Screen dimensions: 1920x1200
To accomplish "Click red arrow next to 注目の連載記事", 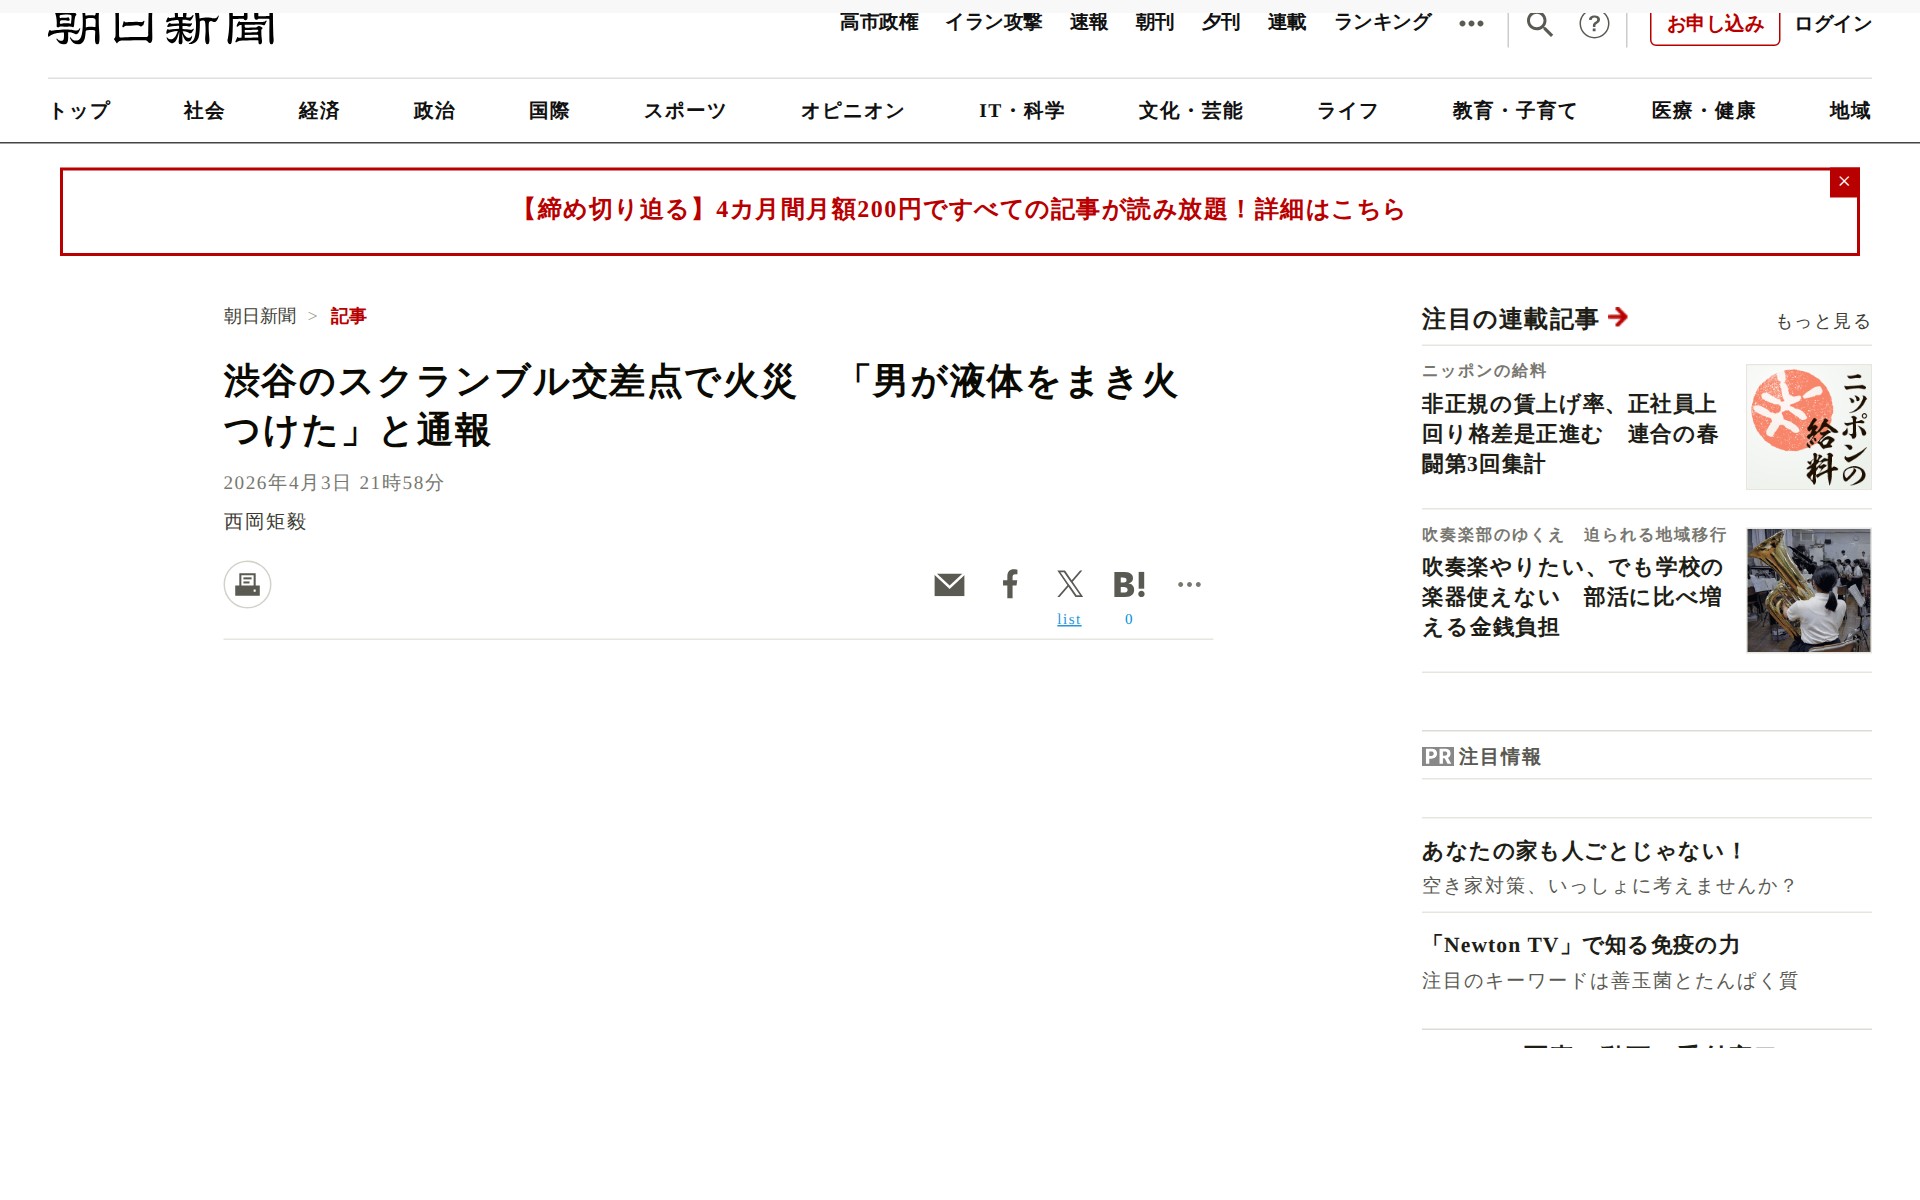I will (1618, 317).
